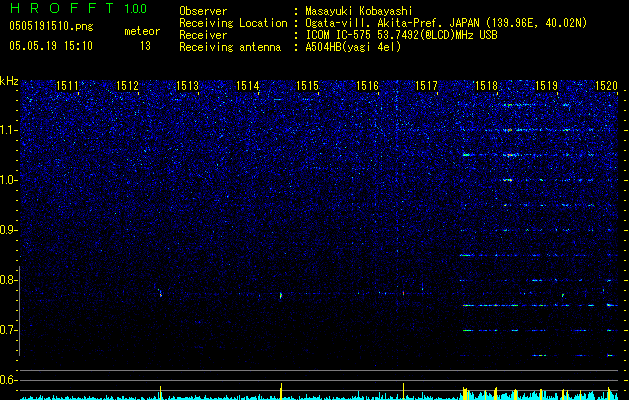
Task: Click the ICOM IC-575 53.7492 MHz USB text
Action: 401,35
